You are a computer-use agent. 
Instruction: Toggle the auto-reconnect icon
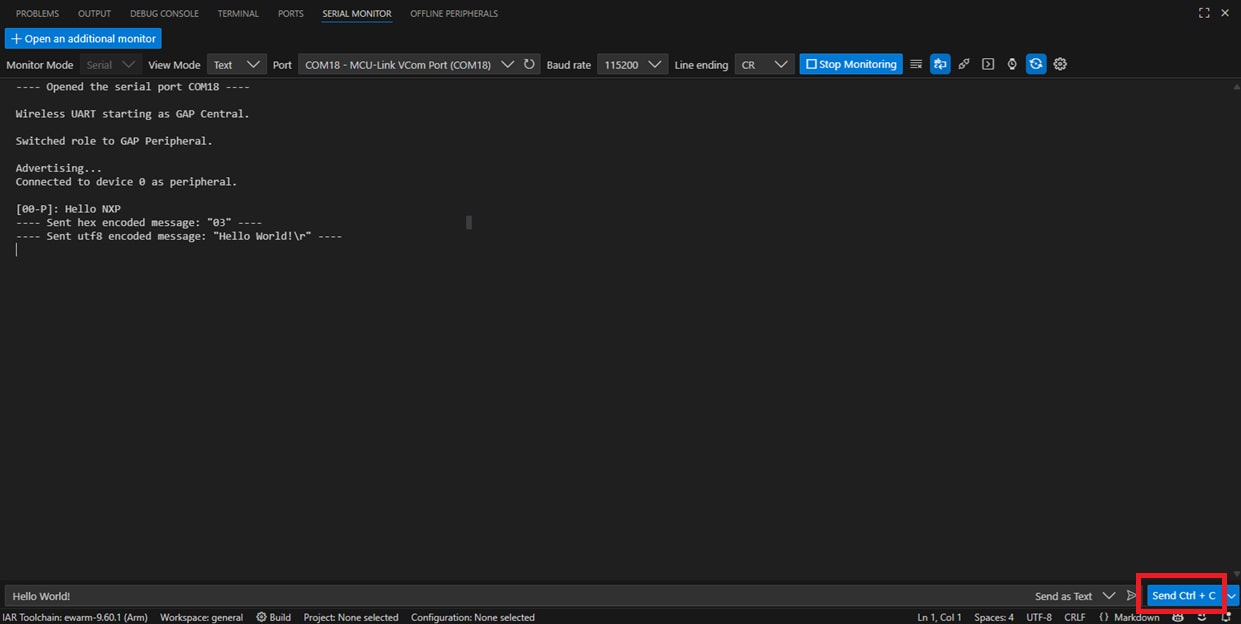click(1035, 63)
